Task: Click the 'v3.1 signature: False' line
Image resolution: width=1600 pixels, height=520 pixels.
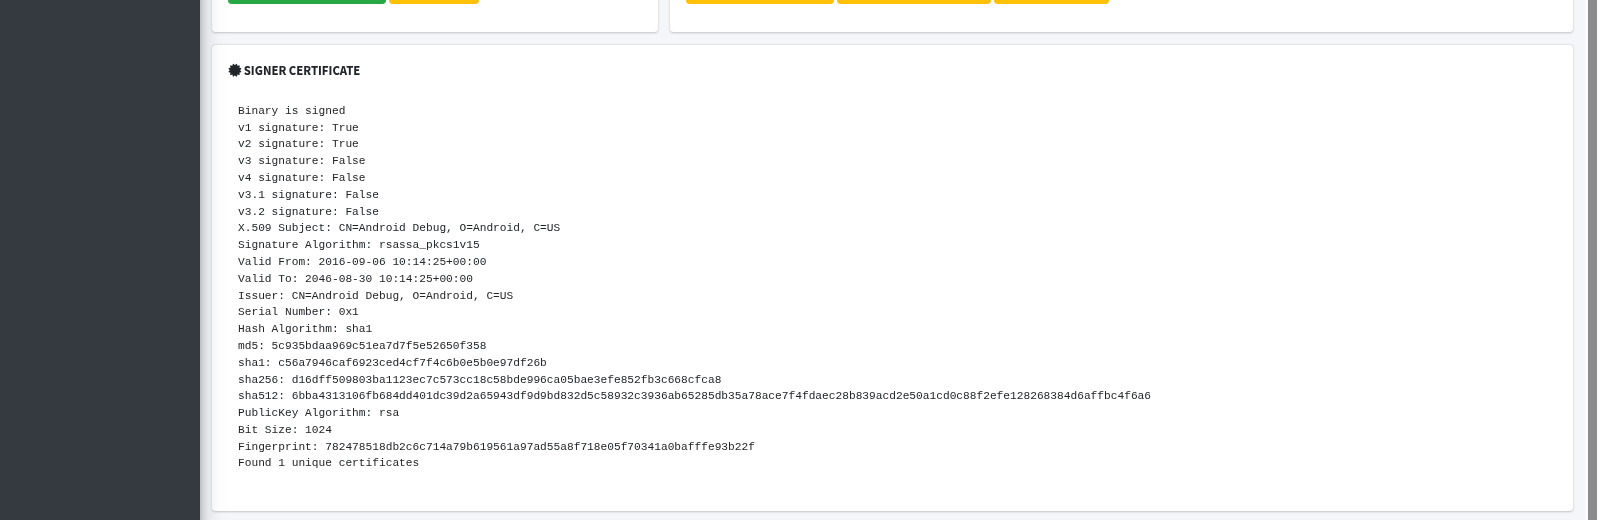Action: click(308, 195)
